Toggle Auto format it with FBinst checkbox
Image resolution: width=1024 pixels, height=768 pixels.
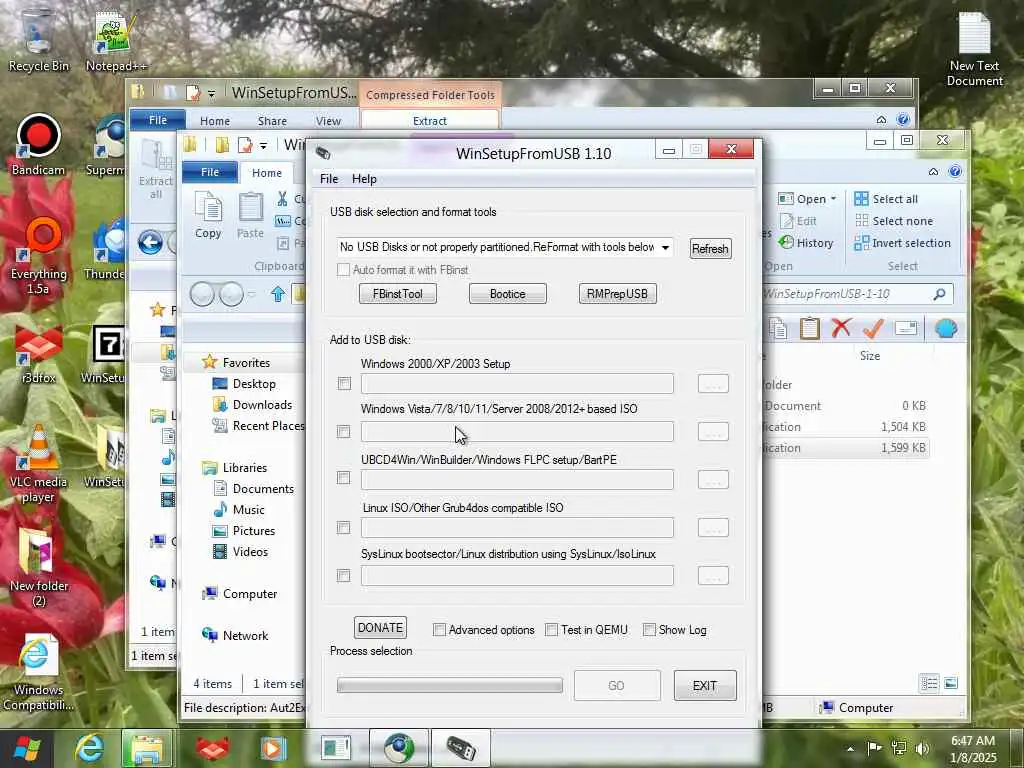tap(344, 270)
